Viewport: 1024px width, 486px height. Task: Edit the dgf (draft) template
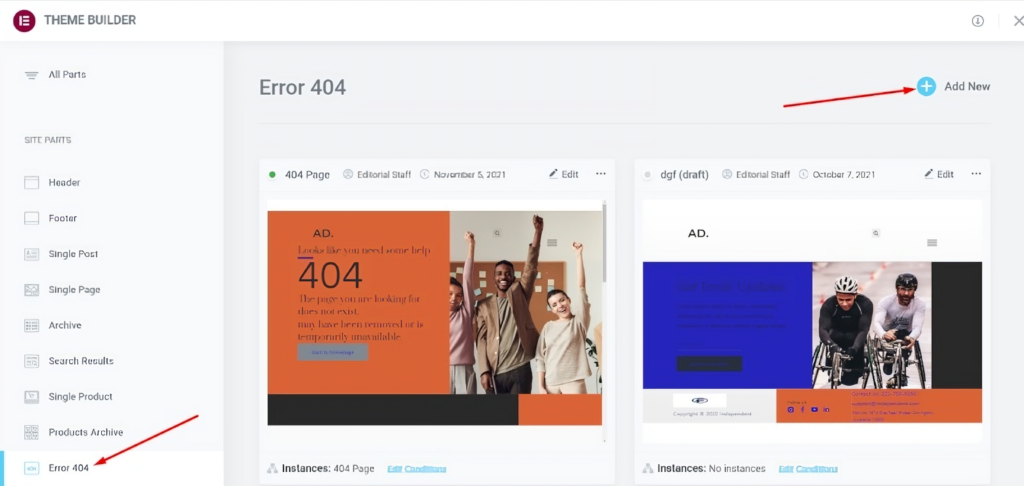(939, 174)
